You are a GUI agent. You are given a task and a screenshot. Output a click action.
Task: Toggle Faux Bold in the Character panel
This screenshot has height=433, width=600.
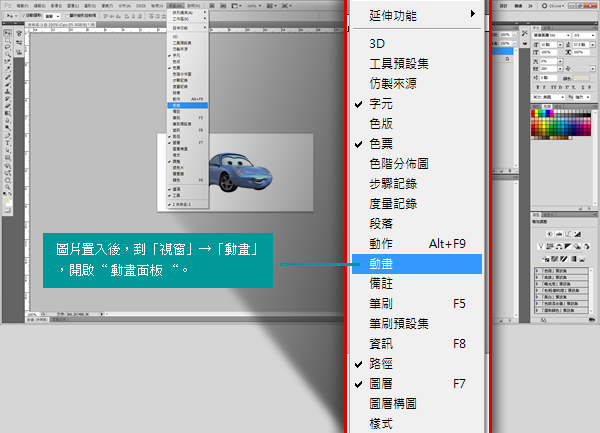click(538, 87)
